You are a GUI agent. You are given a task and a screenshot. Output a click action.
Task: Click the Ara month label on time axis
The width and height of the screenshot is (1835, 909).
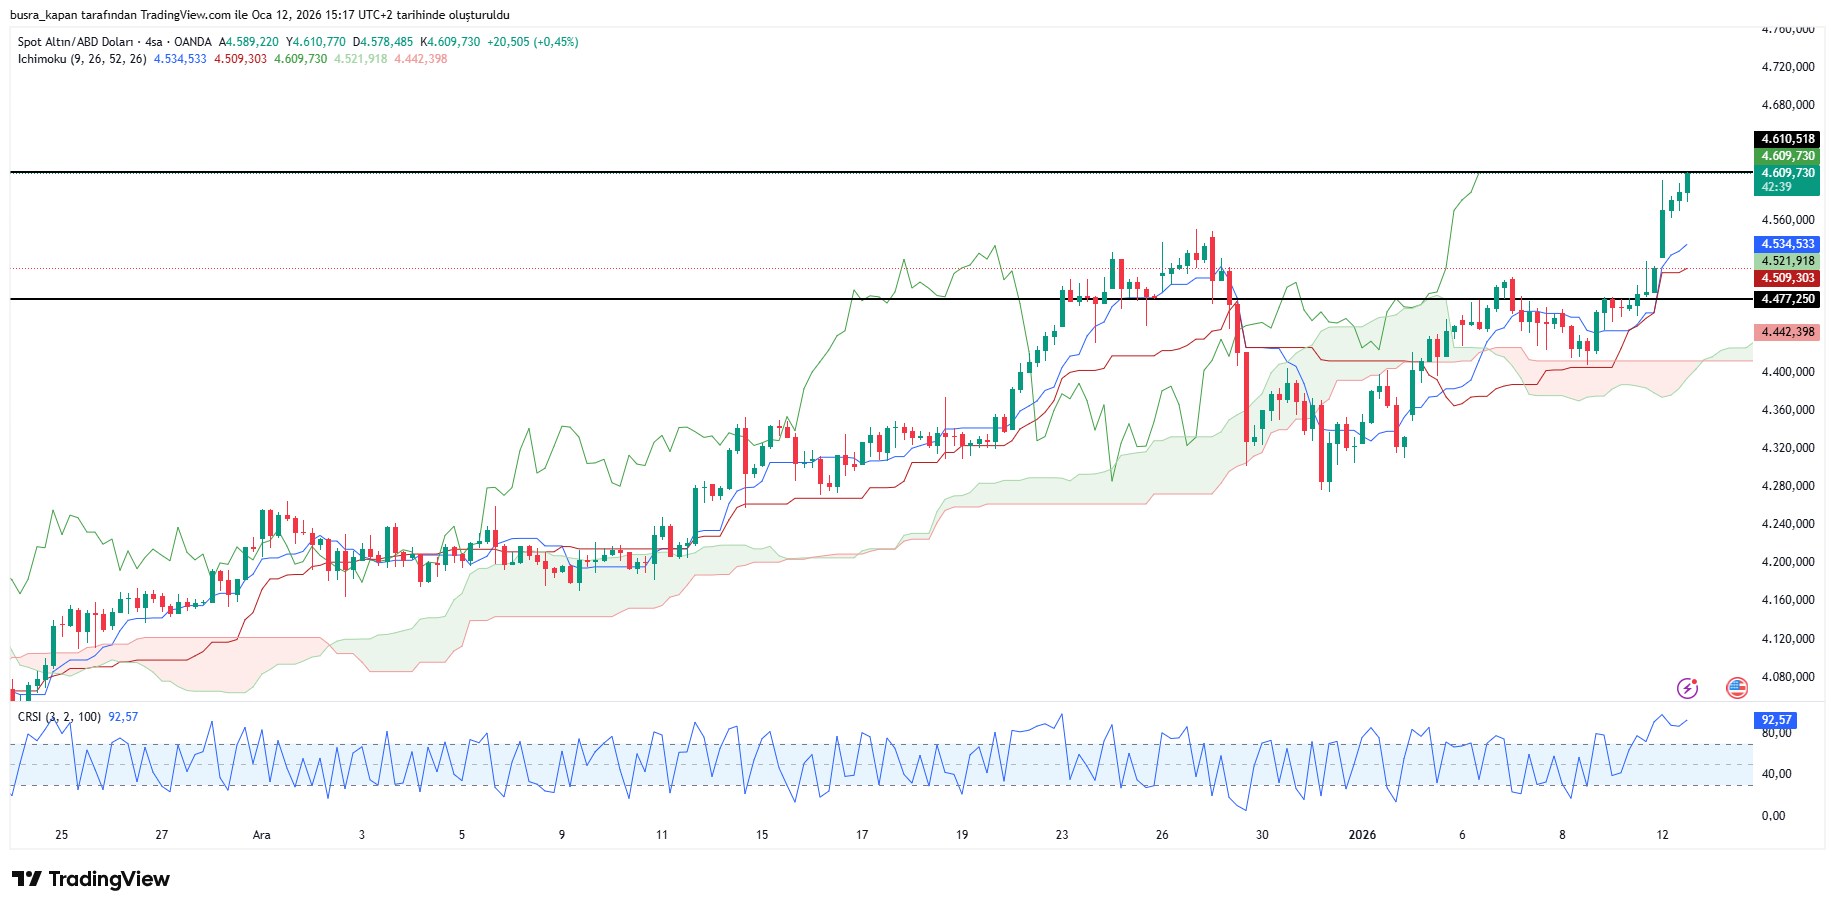(262, 835)
